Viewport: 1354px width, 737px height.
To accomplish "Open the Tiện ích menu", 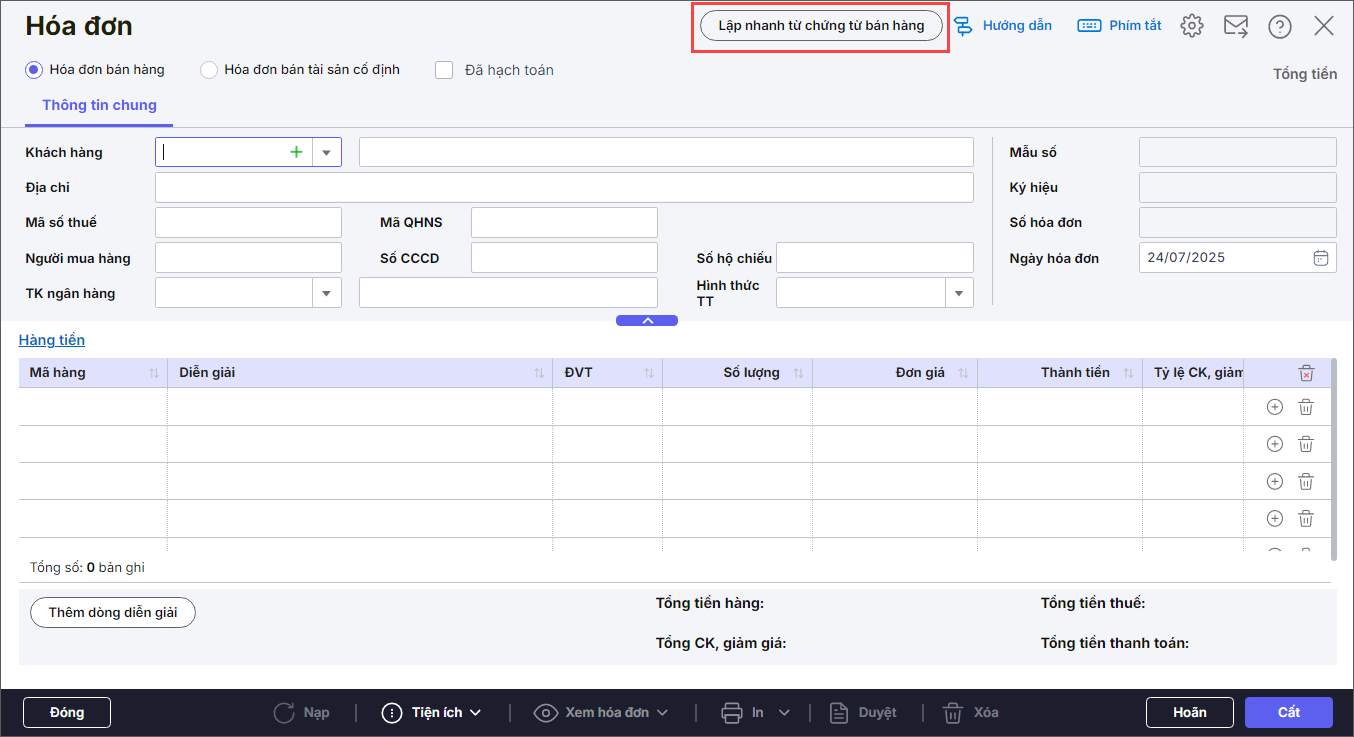I will pos(432,712).
